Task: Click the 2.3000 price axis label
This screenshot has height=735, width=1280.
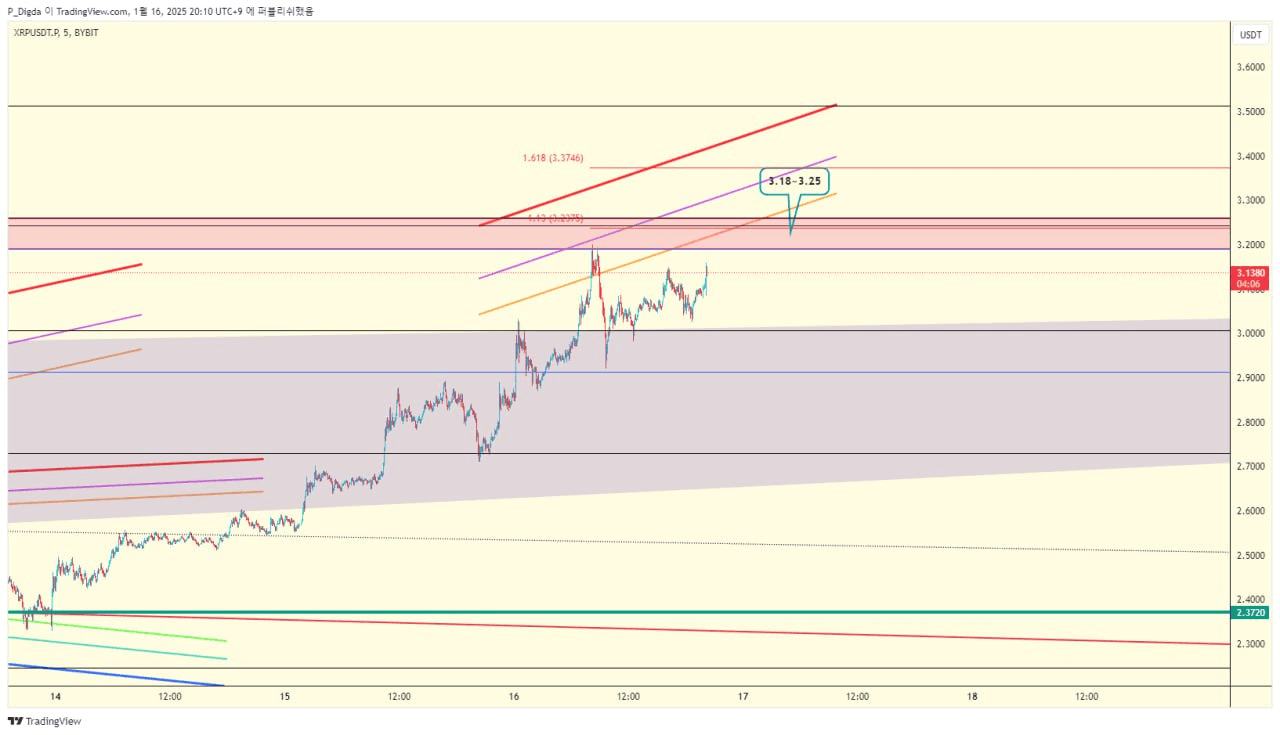Action: point(1251,644)
